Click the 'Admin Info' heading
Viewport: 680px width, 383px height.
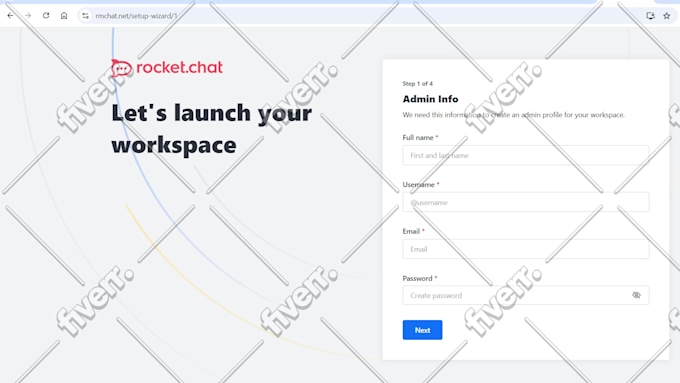click(x=430, y=99)
